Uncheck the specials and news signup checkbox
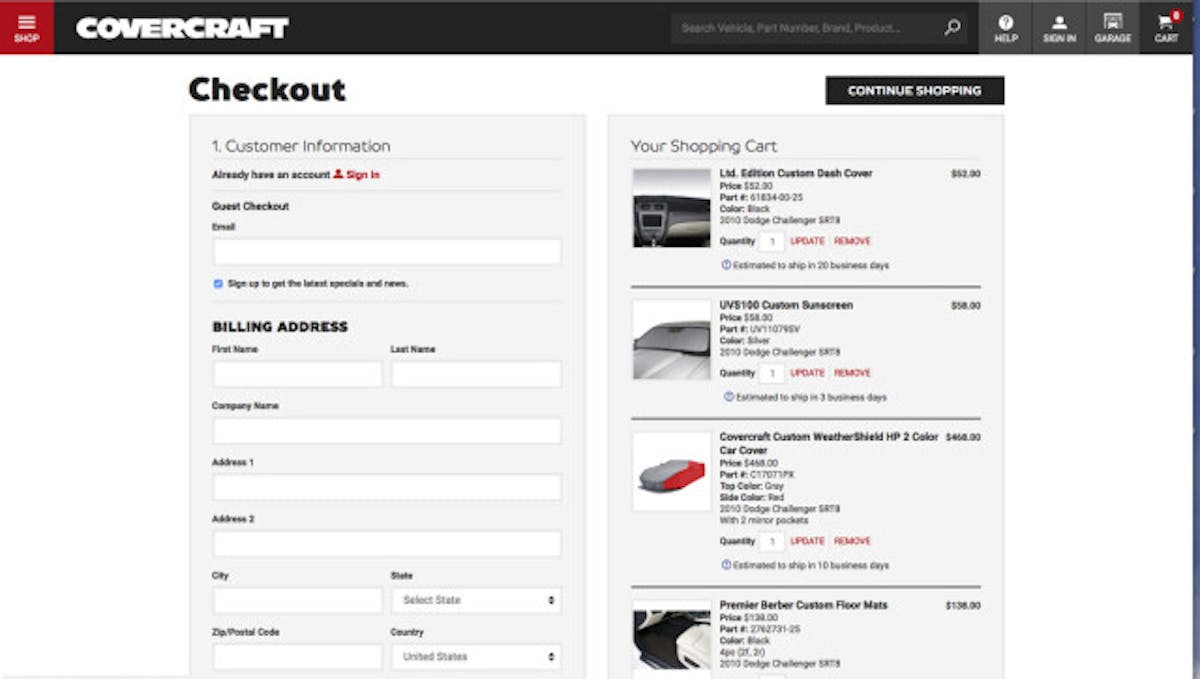 coord(217,283)
